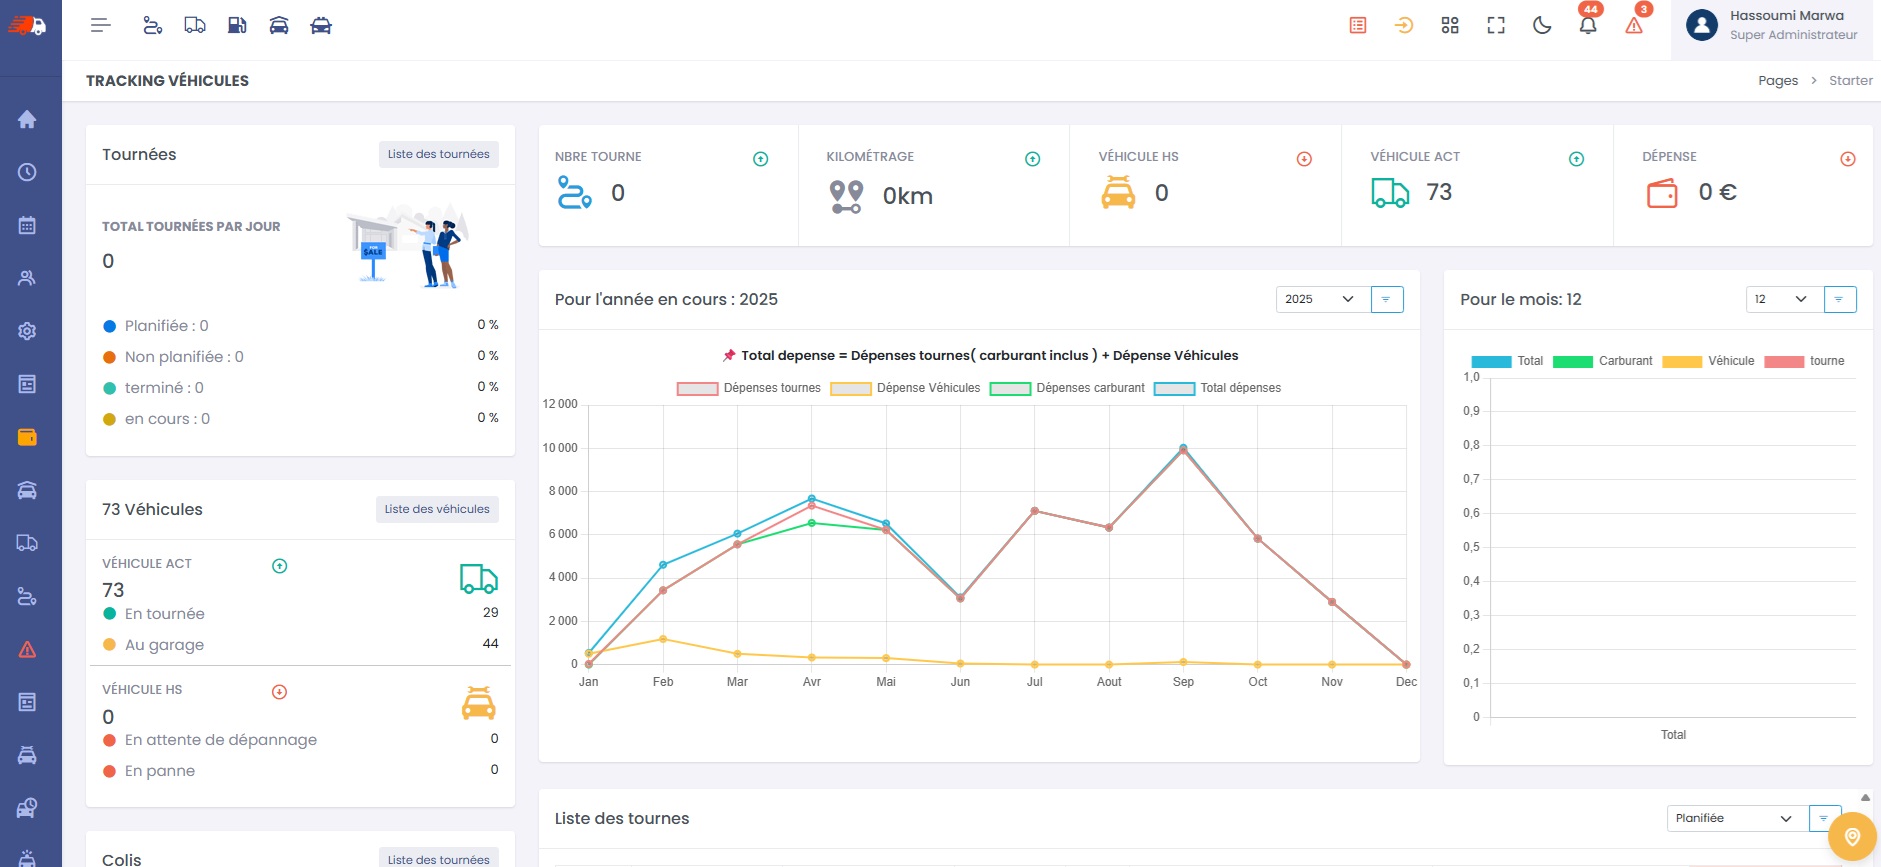Click the blue Total legend color swatch
1881x867 pixels.
1490,362
